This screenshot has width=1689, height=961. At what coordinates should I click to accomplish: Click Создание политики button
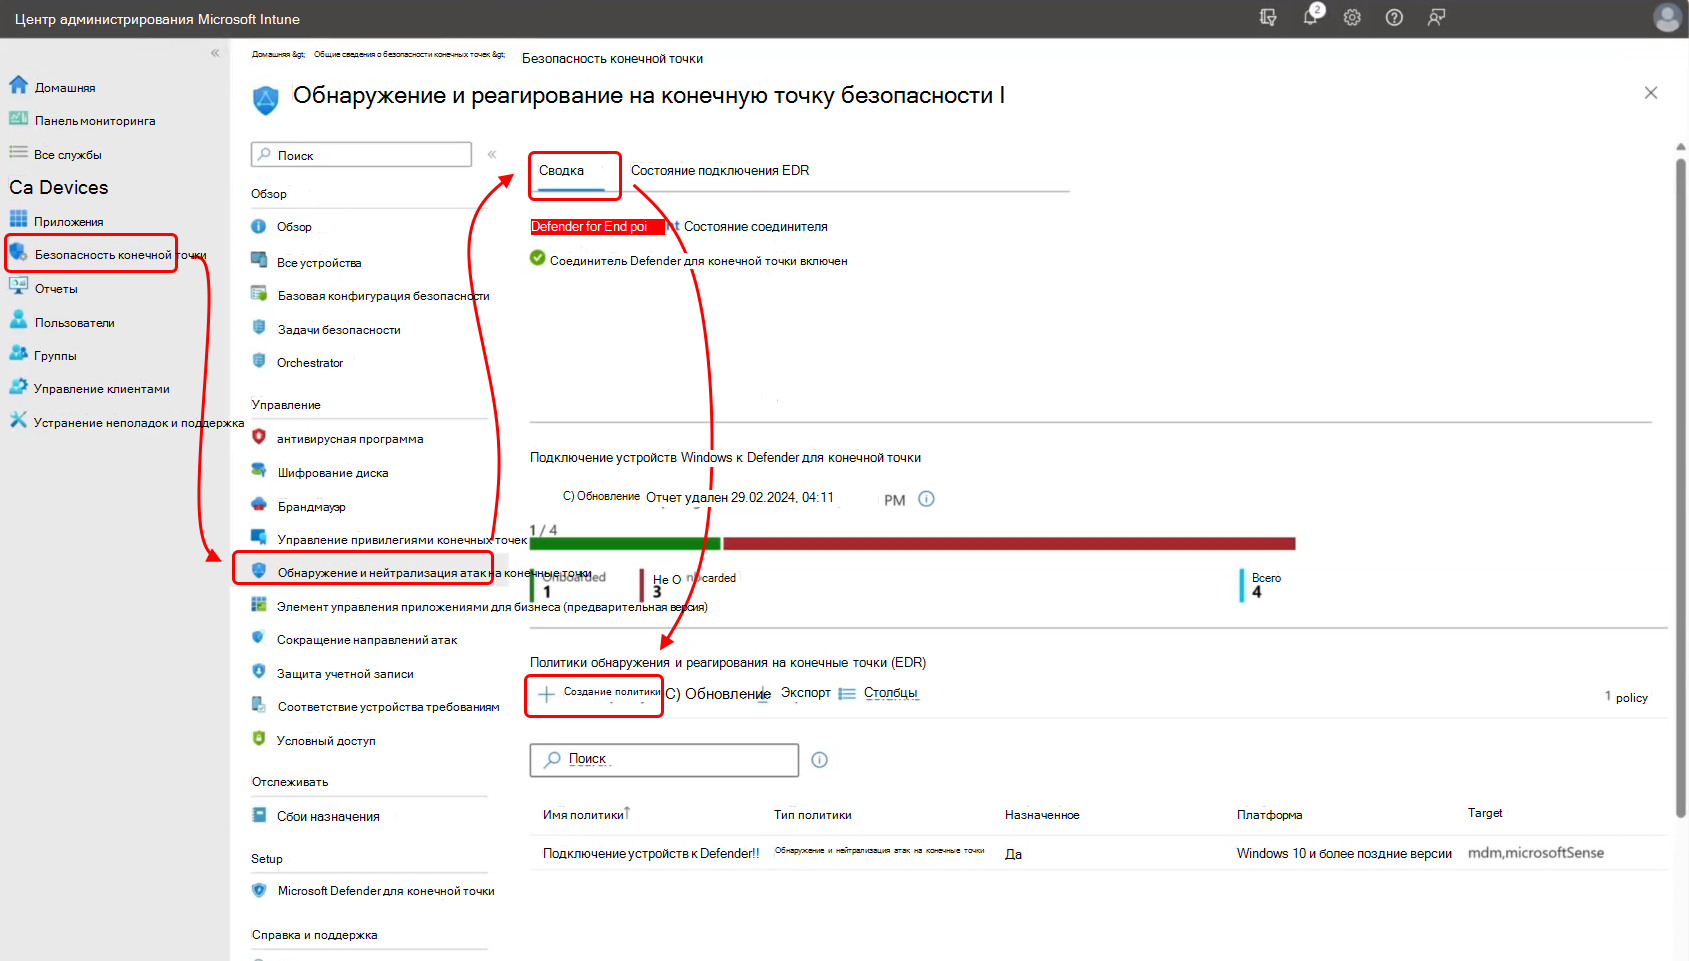click(x=598, y=693)
